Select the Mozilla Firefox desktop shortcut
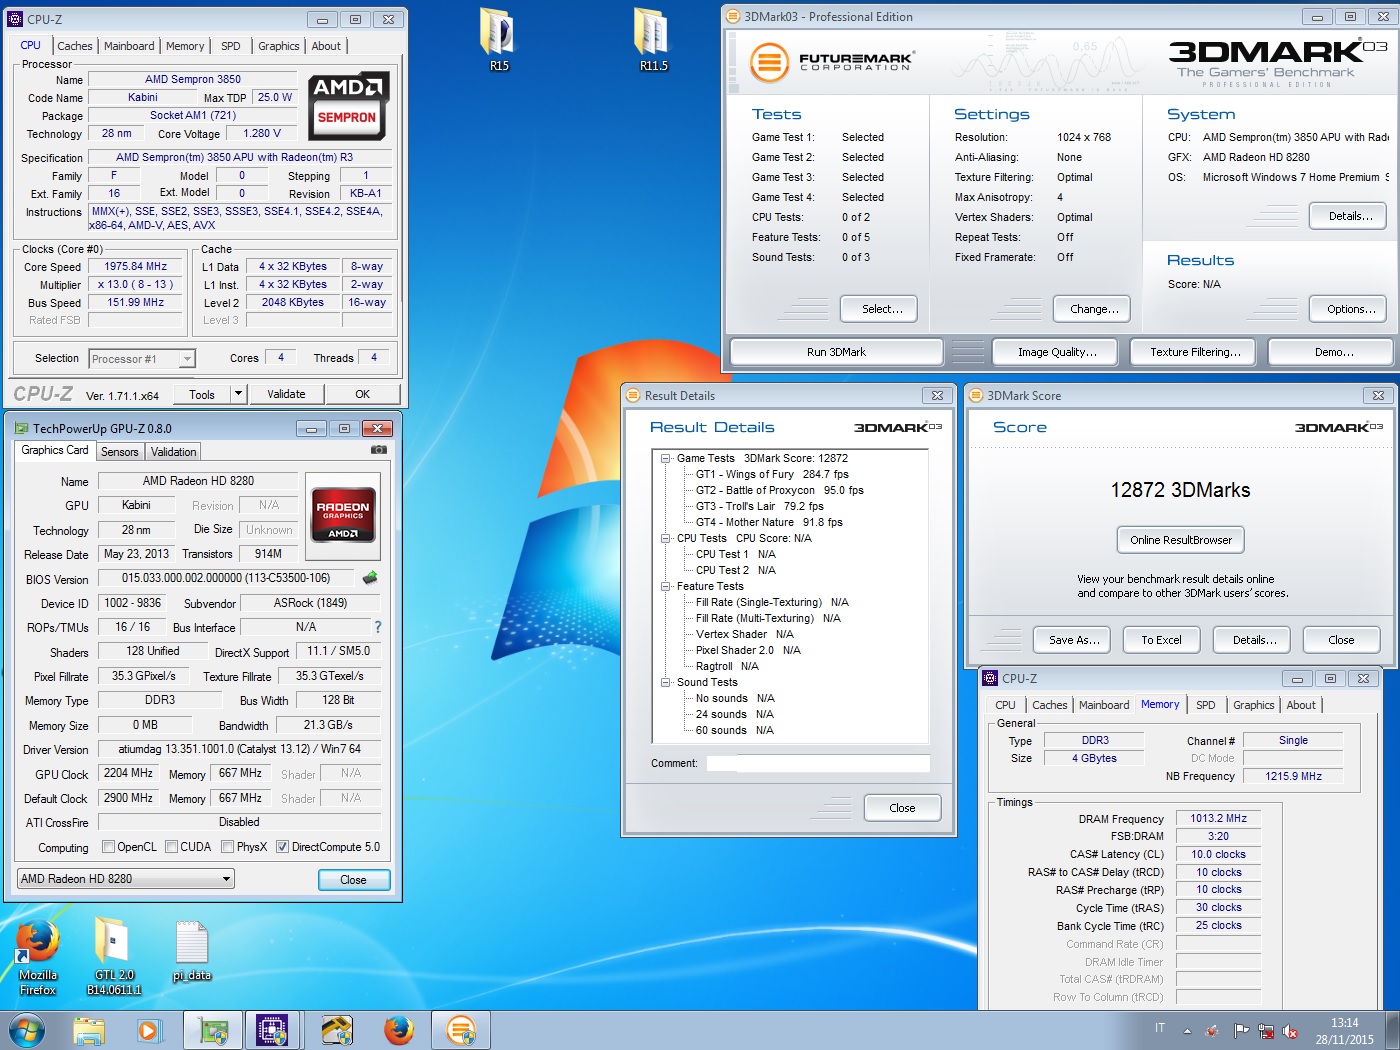The width and height of the screenshot is (1400, 1050). pos(38,957)
